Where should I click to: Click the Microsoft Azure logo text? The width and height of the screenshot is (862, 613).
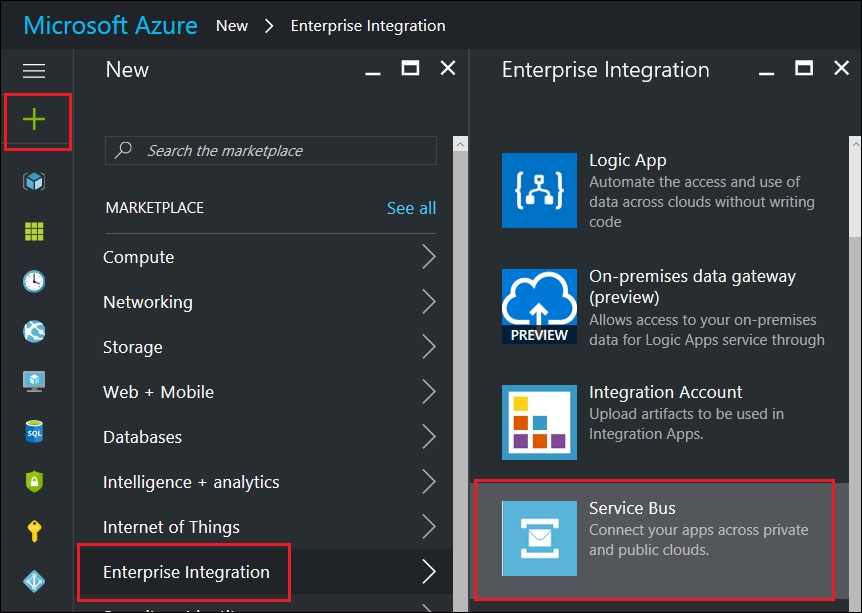(x=110, y=26)
